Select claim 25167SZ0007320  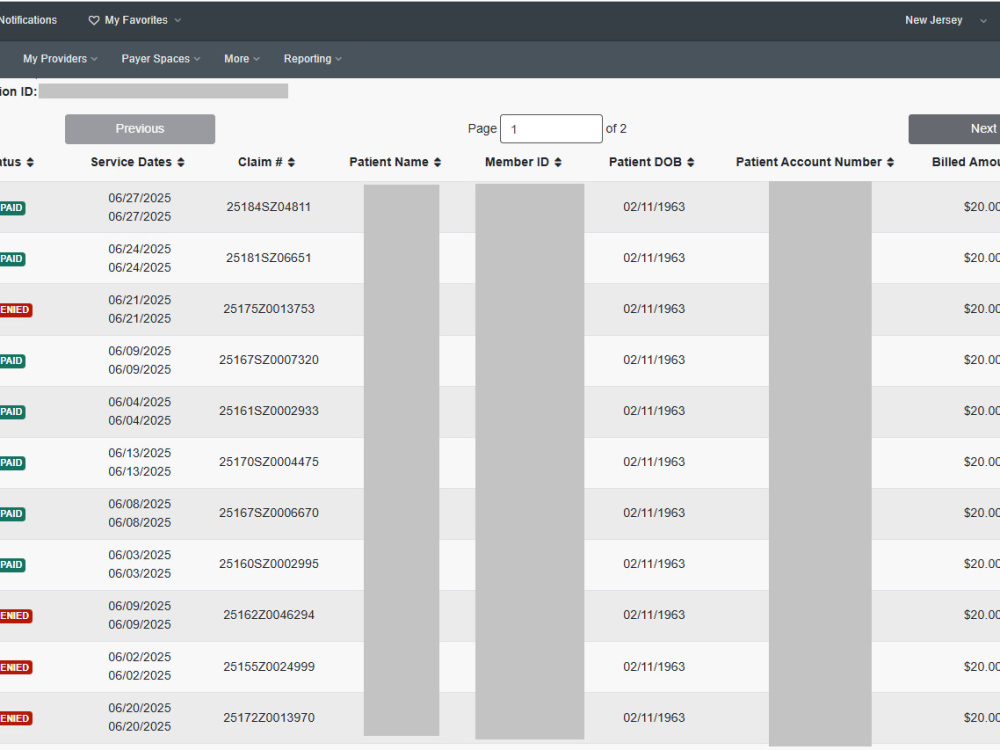[x=268, y=360]
